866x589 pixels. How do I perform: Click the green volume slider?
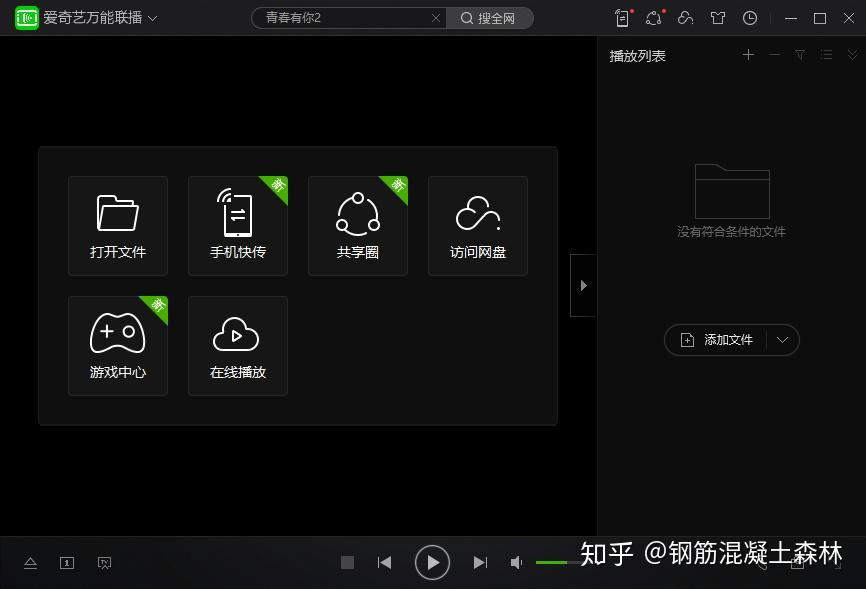point(558,562)
